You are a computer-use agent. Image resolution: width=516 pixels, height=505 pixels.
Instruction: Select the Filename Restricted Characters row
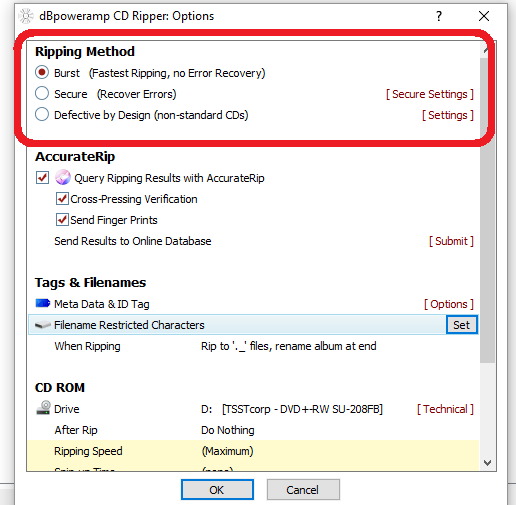tap(253, 325)
